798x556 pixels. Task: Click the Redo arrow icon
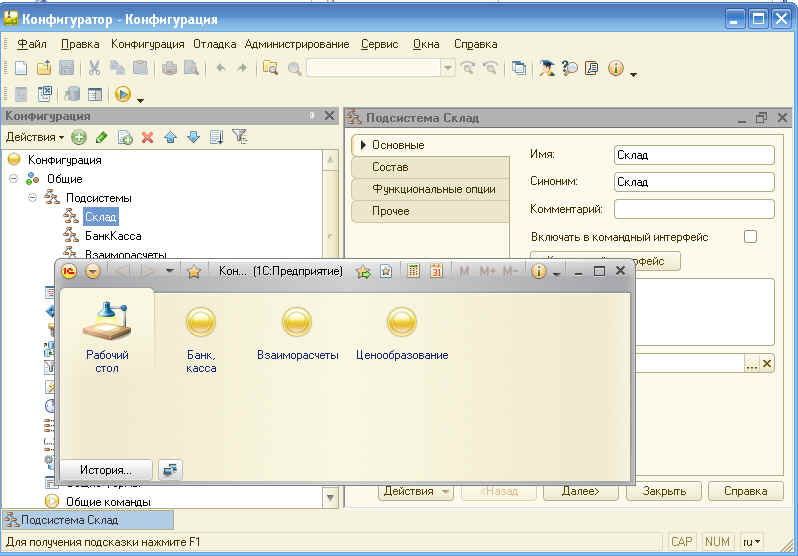coord(242,68)
